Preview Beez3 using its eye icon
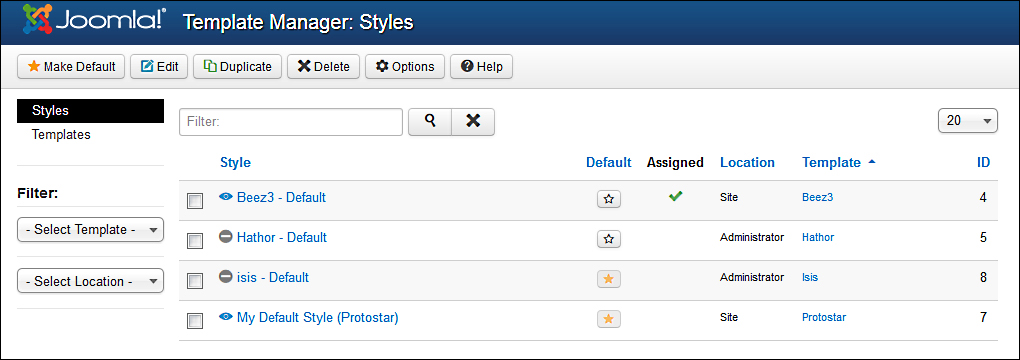Screen dimensions: 1020x360 coord(226,197)
